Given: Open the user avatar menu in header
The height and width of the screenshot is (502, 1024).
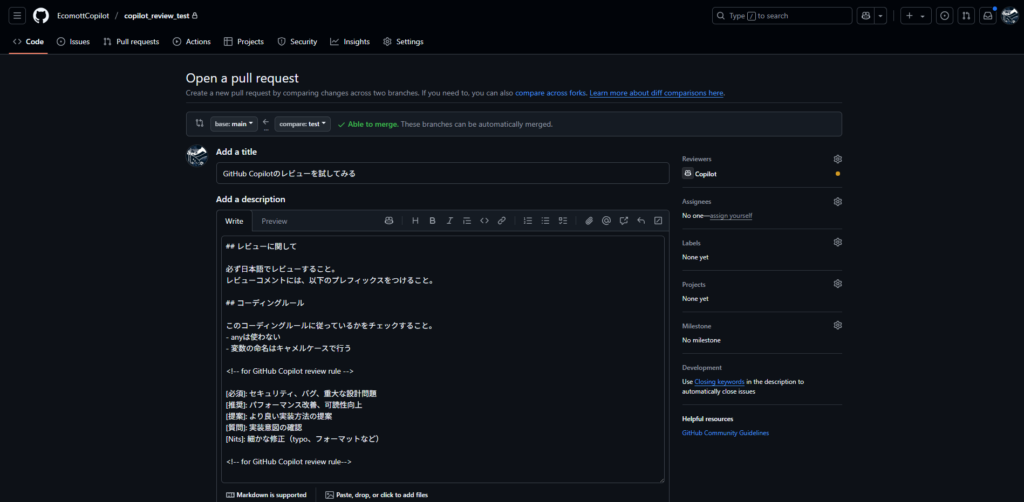Looking at the screenshot, I should [x=1010, y=16].
